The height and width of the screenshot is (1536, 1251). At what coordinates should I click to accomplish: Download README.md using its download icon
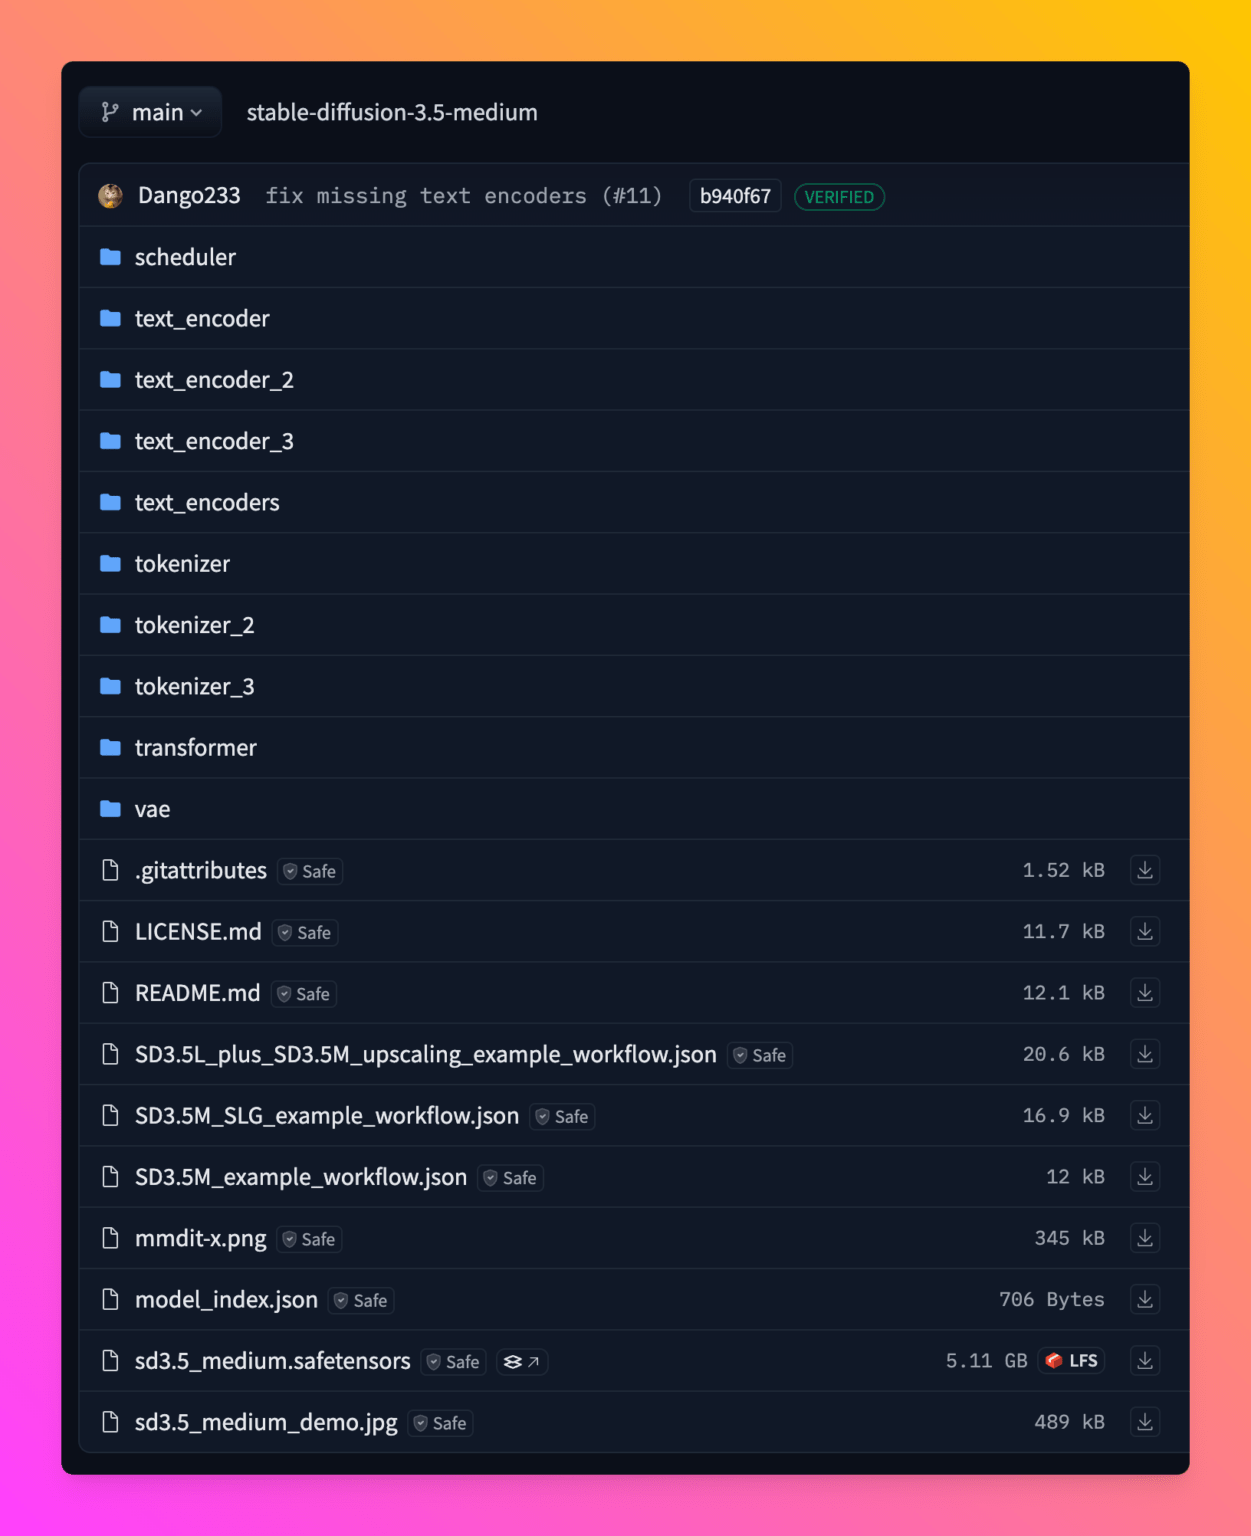tap(1144, 992)
